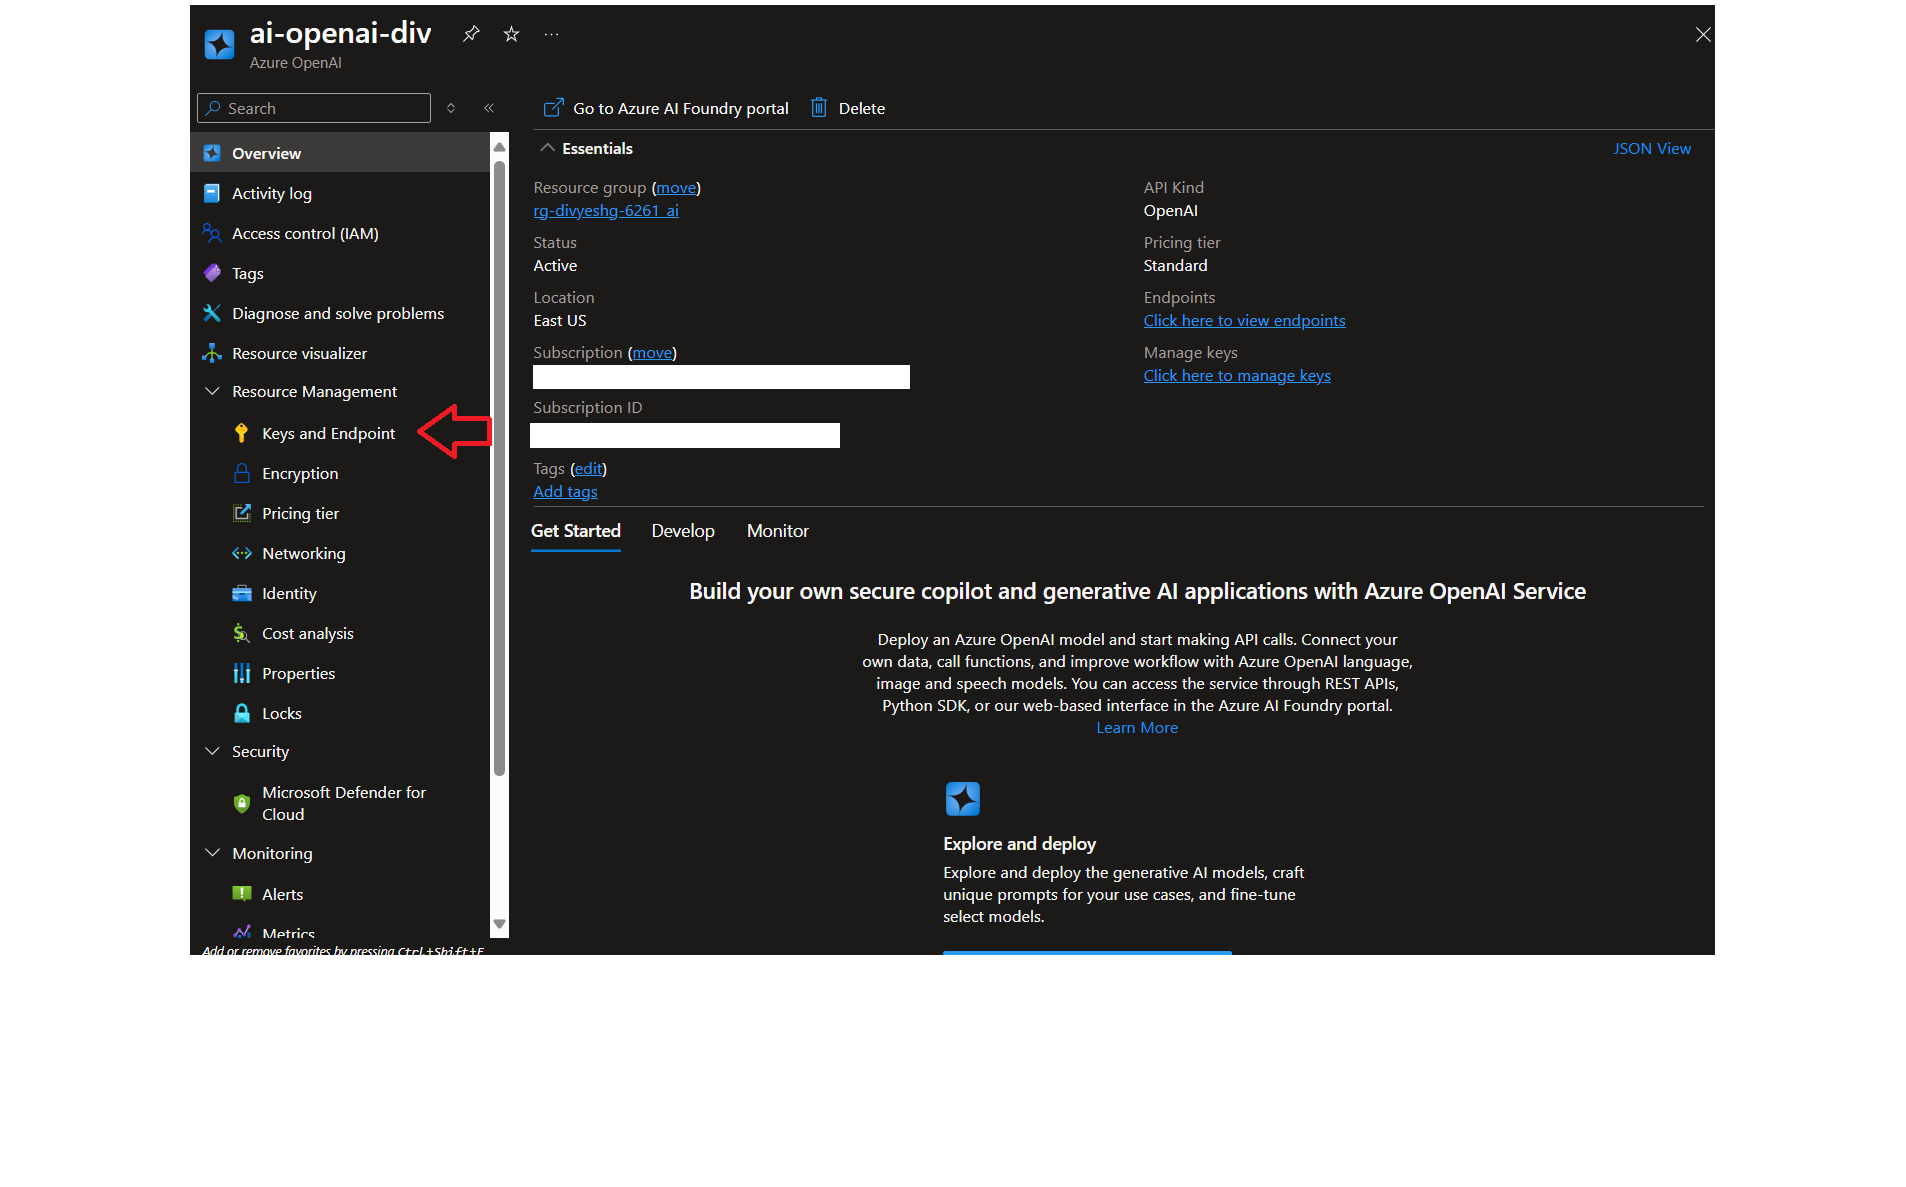The image size is (1906, 1187).
Task: Click the Active status value
Action: [555, 265]
